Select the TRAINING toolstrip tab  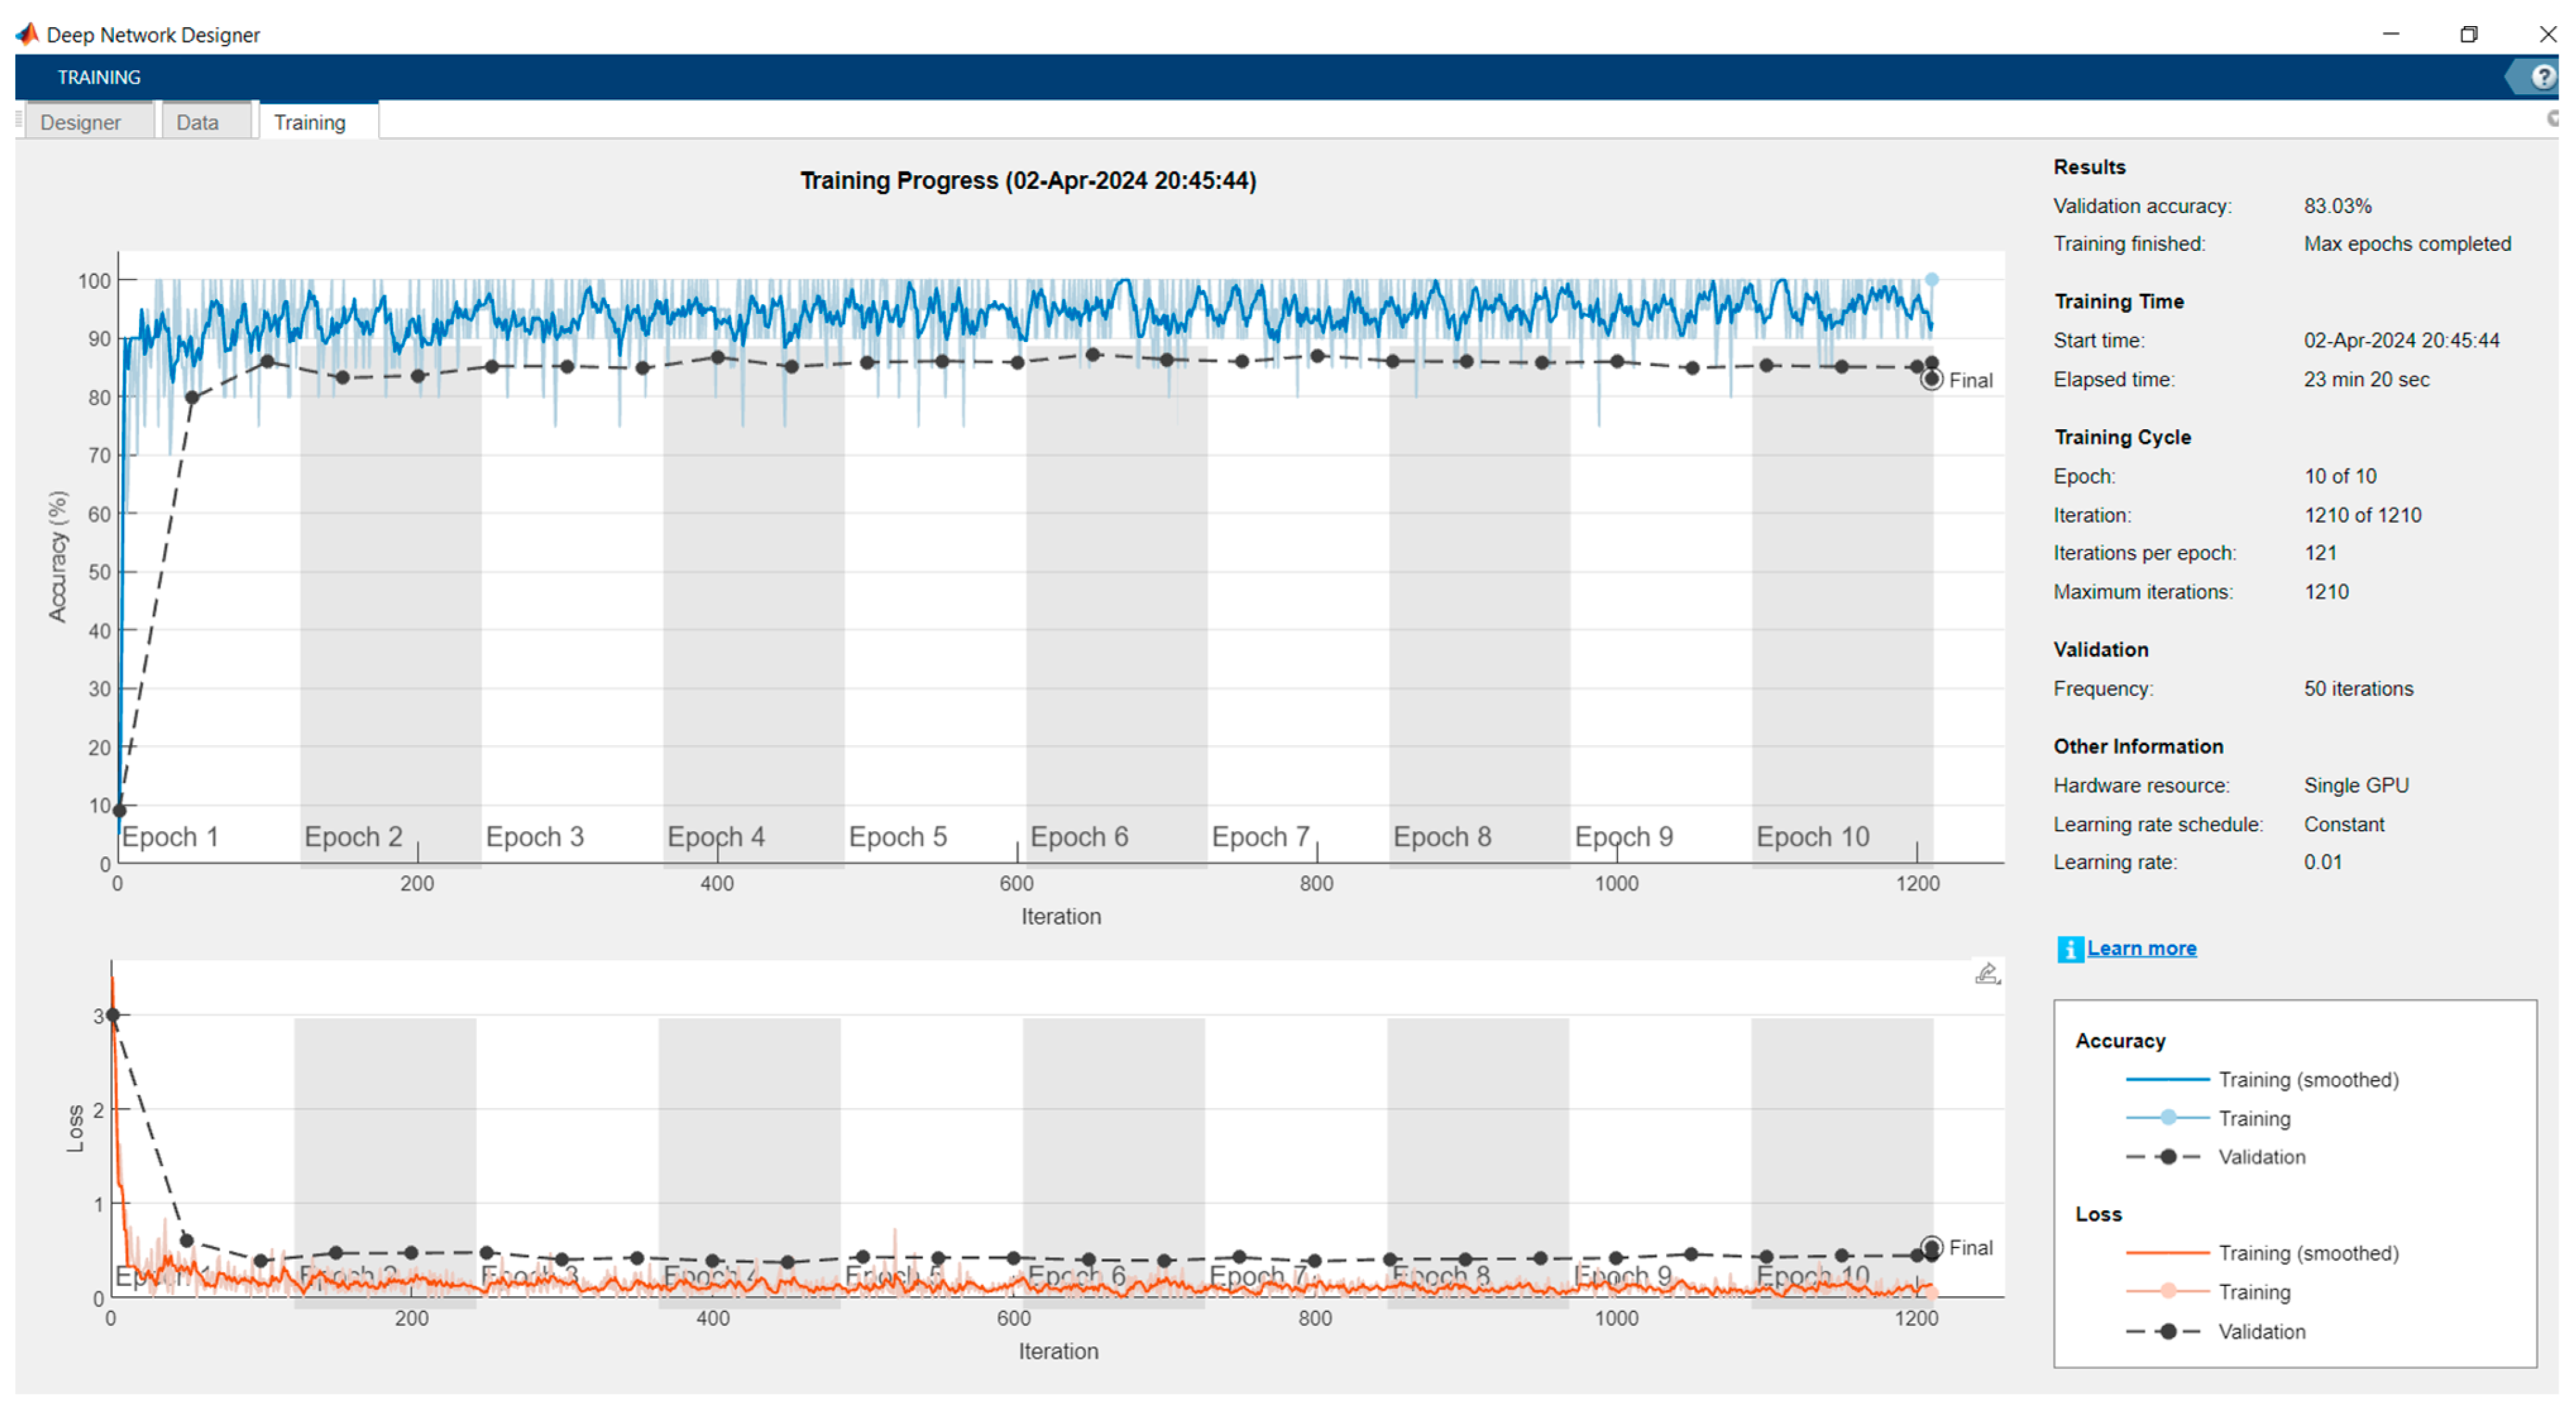(x=98, y=77)
